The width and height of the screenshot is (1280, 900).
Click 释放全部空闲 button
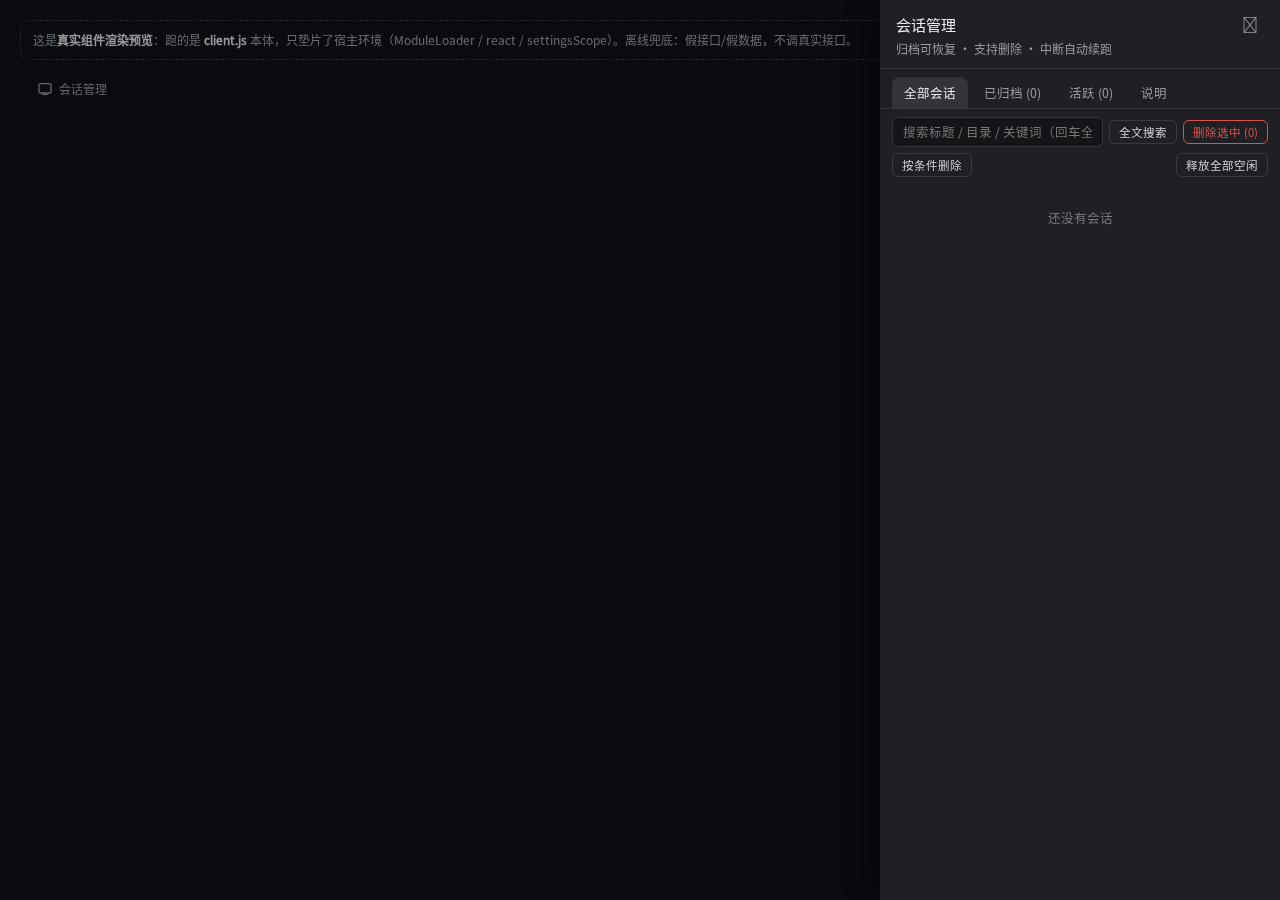(x=1222, y=165)
